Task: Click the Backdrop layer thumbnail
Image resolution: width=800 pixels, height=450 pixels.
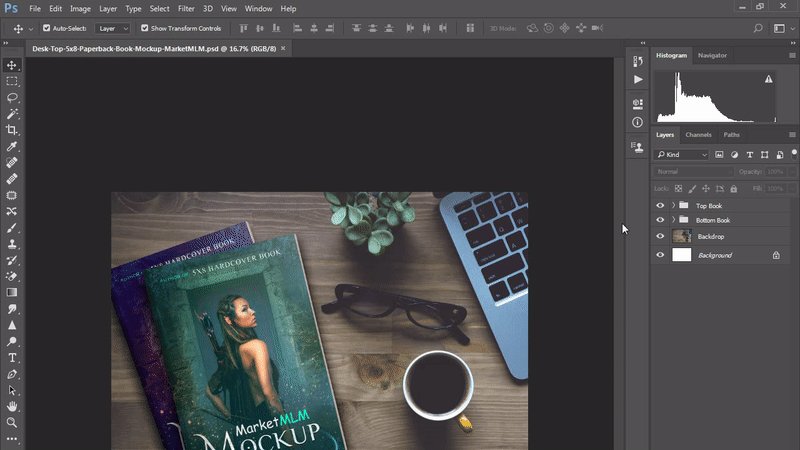Action: (682, 236)
